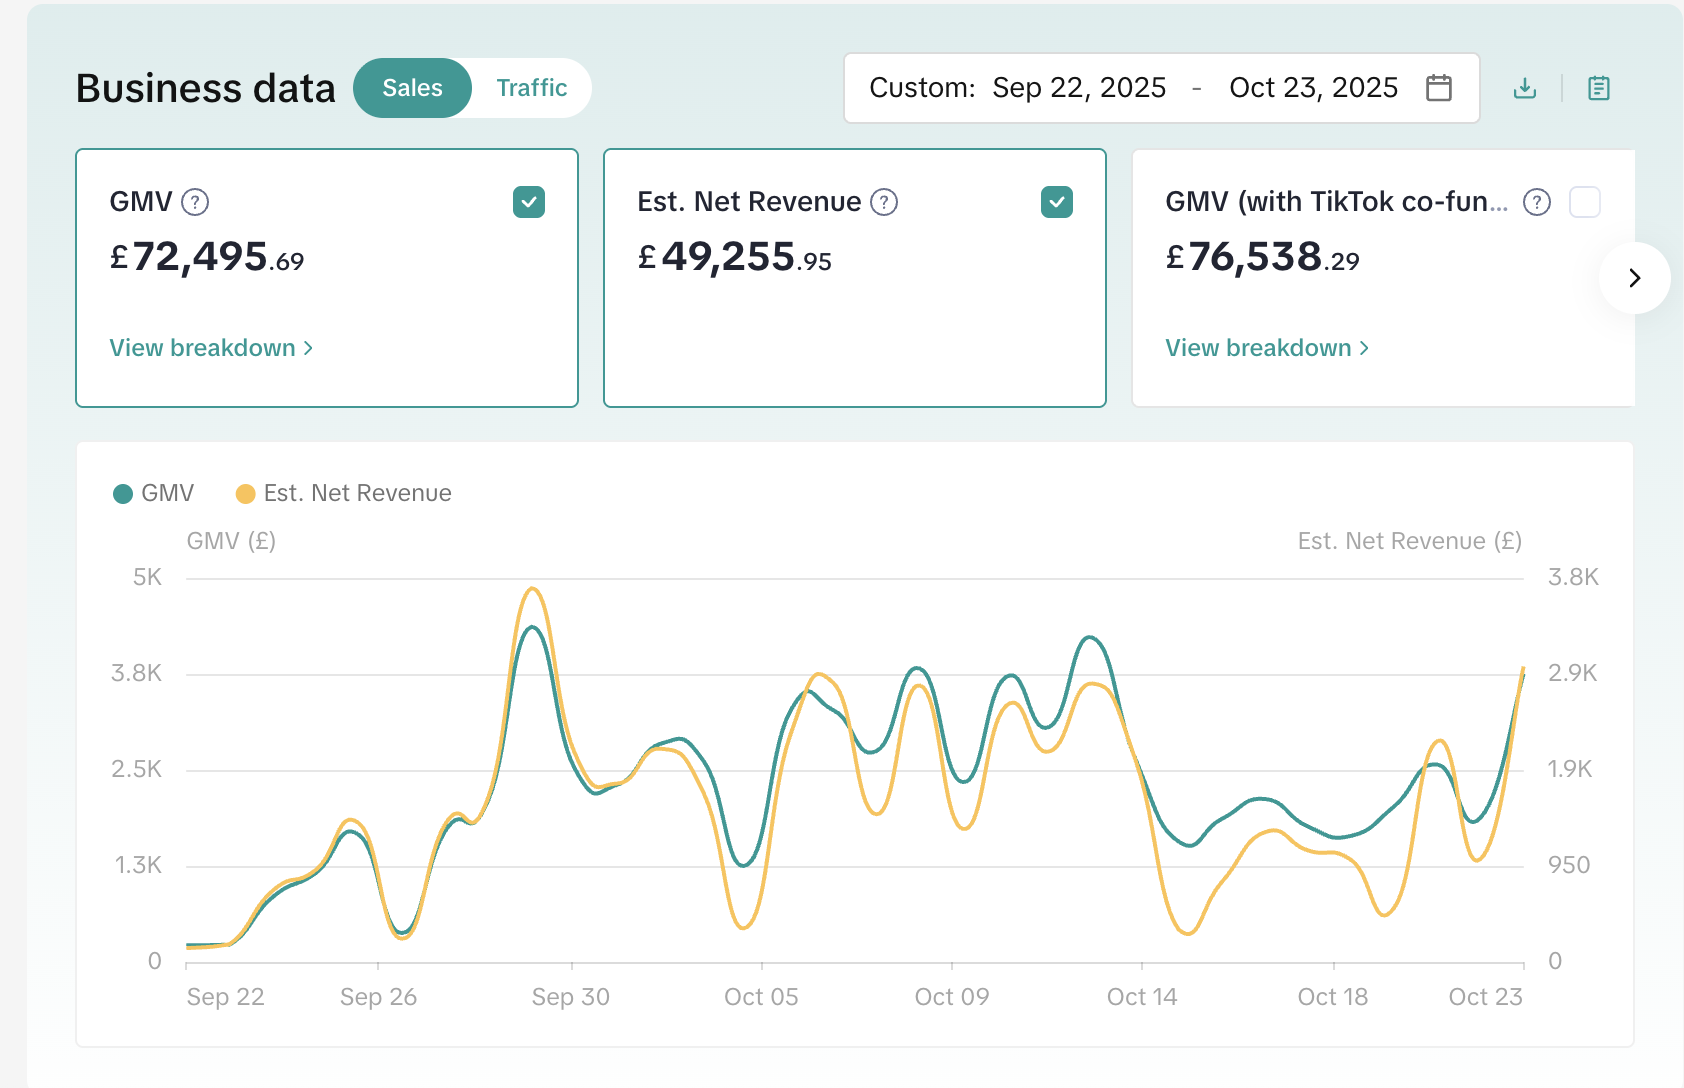
Task: Click the right arrow to see more metrics
Action: pyautogui.click(x=1634, y=278)
